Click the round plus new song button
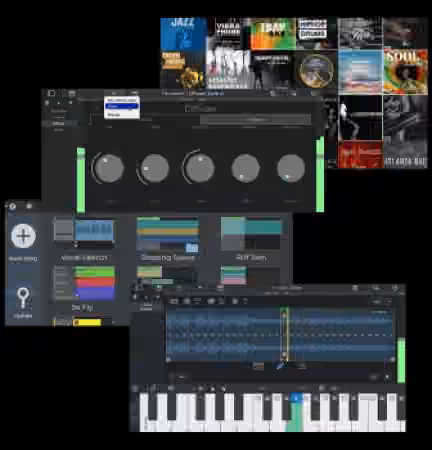 (x=23, y=236)
